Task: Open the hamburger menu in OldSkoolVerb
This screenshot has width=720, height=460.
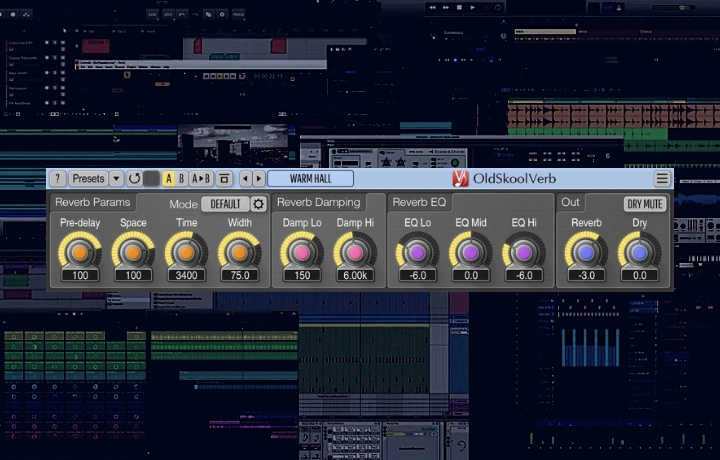Action: pos(662,178)
